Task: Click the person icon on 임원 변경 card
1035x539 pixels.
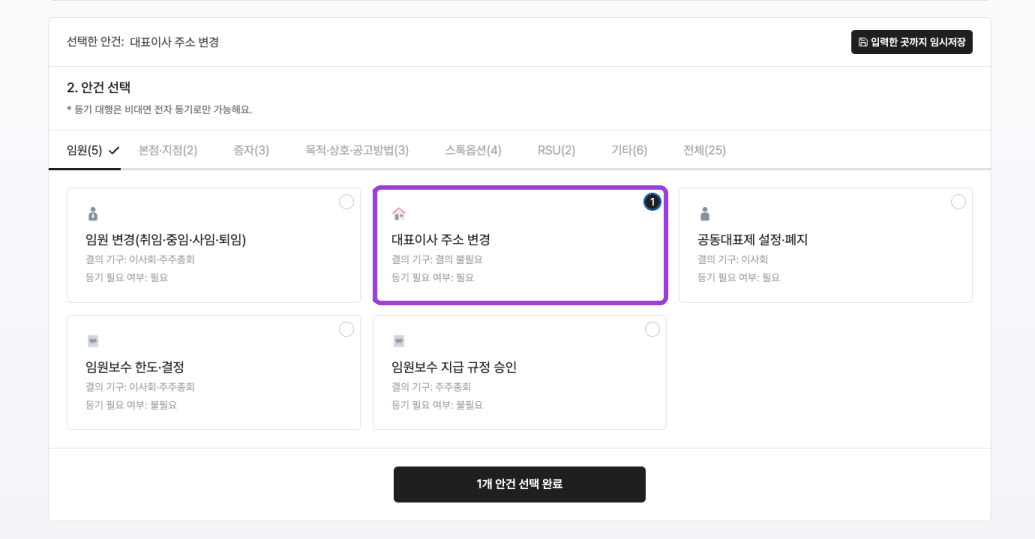Action: (93, 214)
